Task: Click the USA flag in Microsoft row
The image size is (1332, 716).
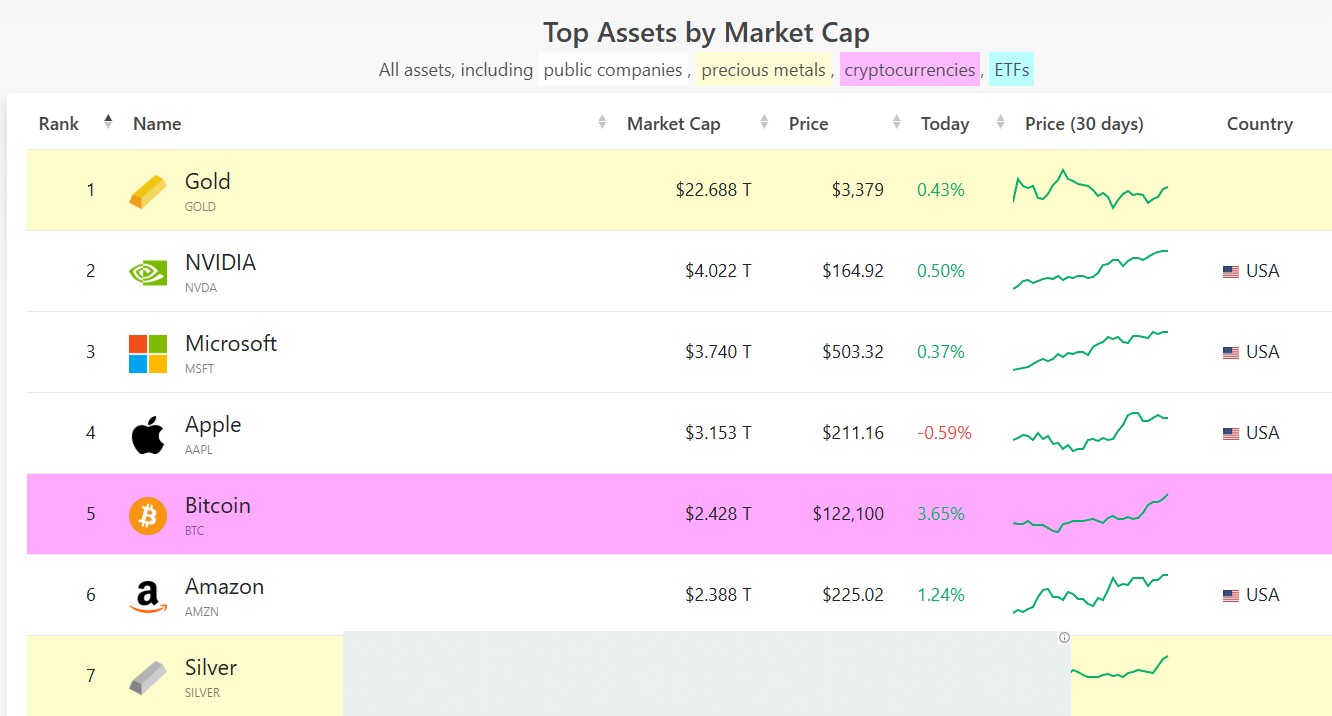Action: (x=1231, y=352)
